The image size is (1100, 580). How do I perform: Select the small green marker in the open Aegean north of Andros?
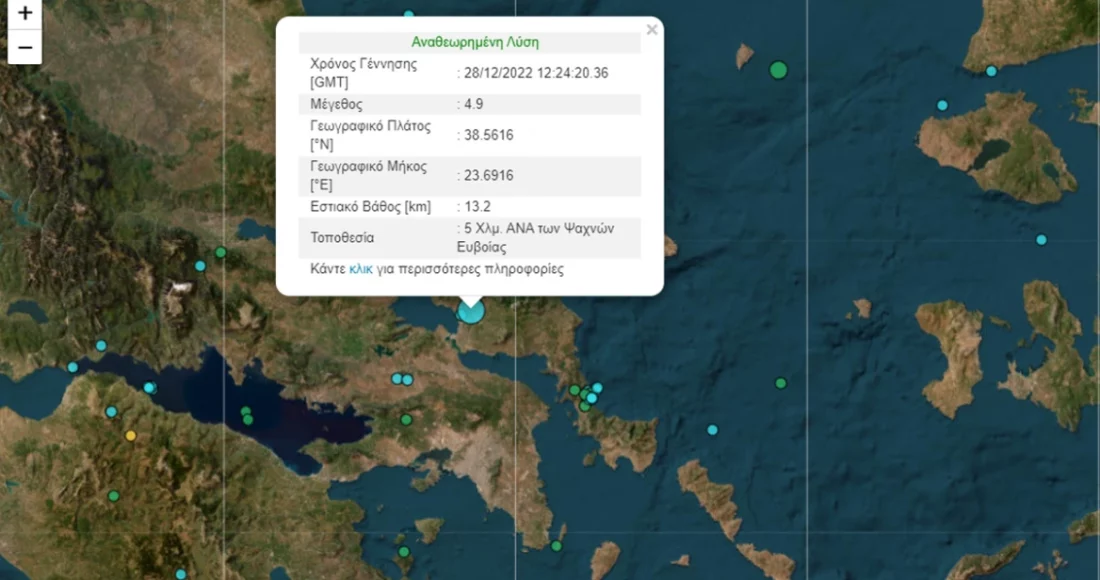(x=781, y=383)
